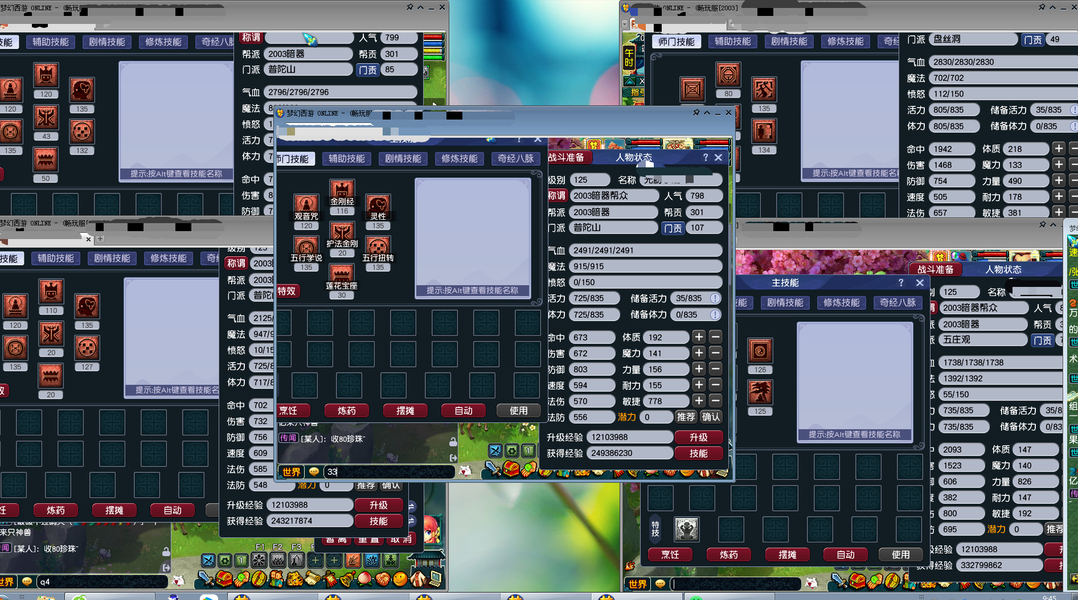Click the pin icon on the top-left game window
The width and height of the screenshot is (1078, 600).
[x=410, y=6]
